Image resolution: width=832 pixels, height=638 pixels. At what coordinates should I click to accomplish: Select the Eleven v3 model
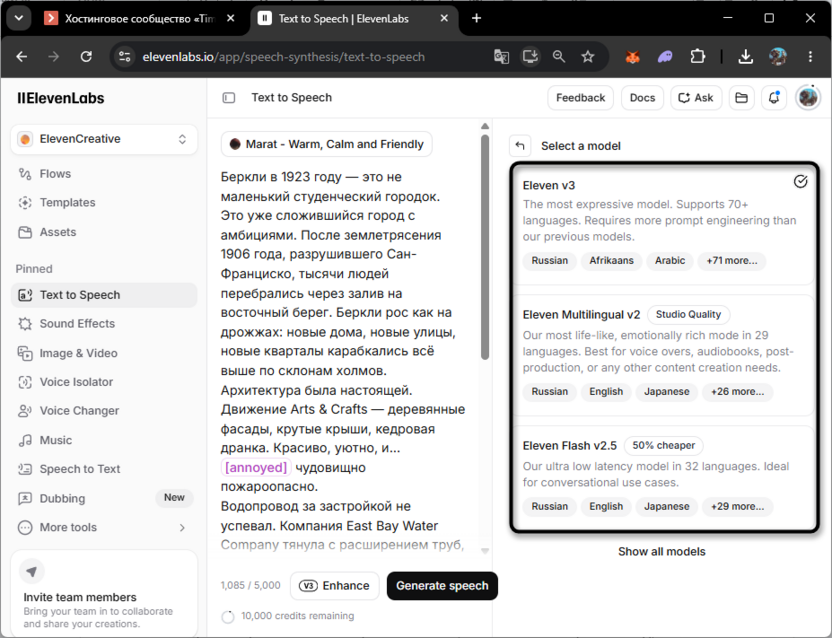point(664,227)
